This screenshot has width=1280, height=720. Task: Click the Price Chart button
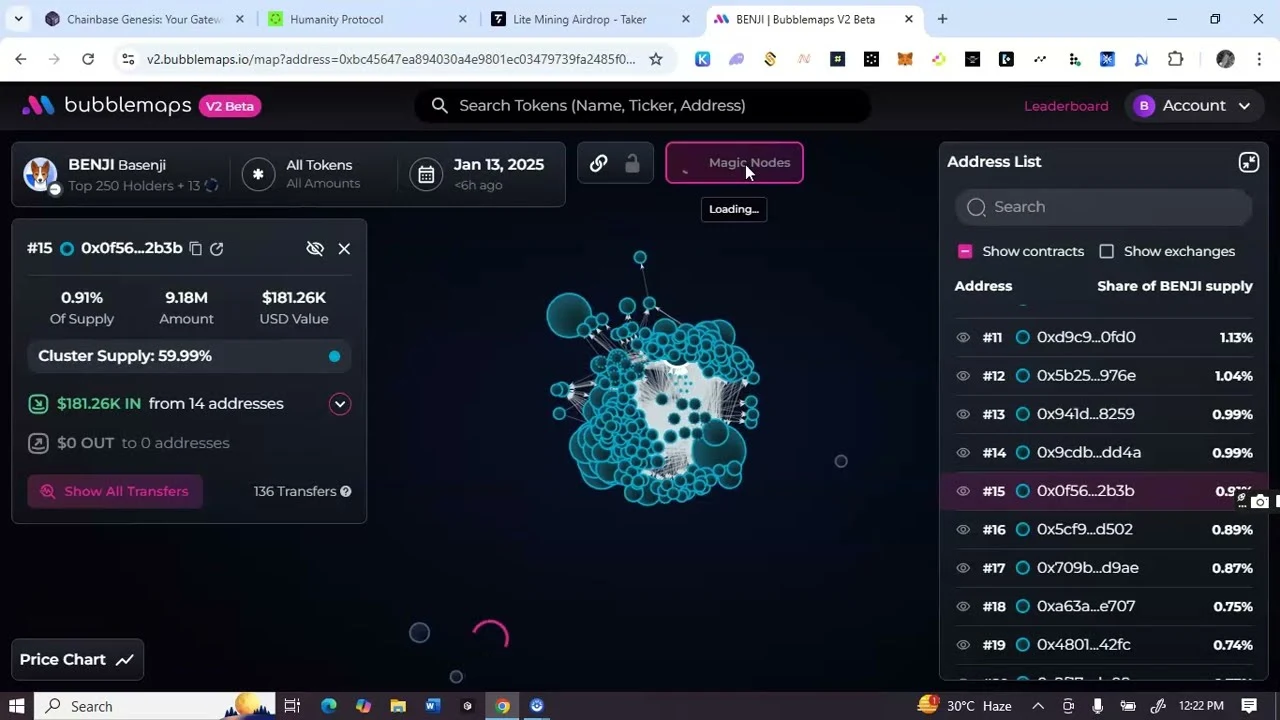coord(77,659)
